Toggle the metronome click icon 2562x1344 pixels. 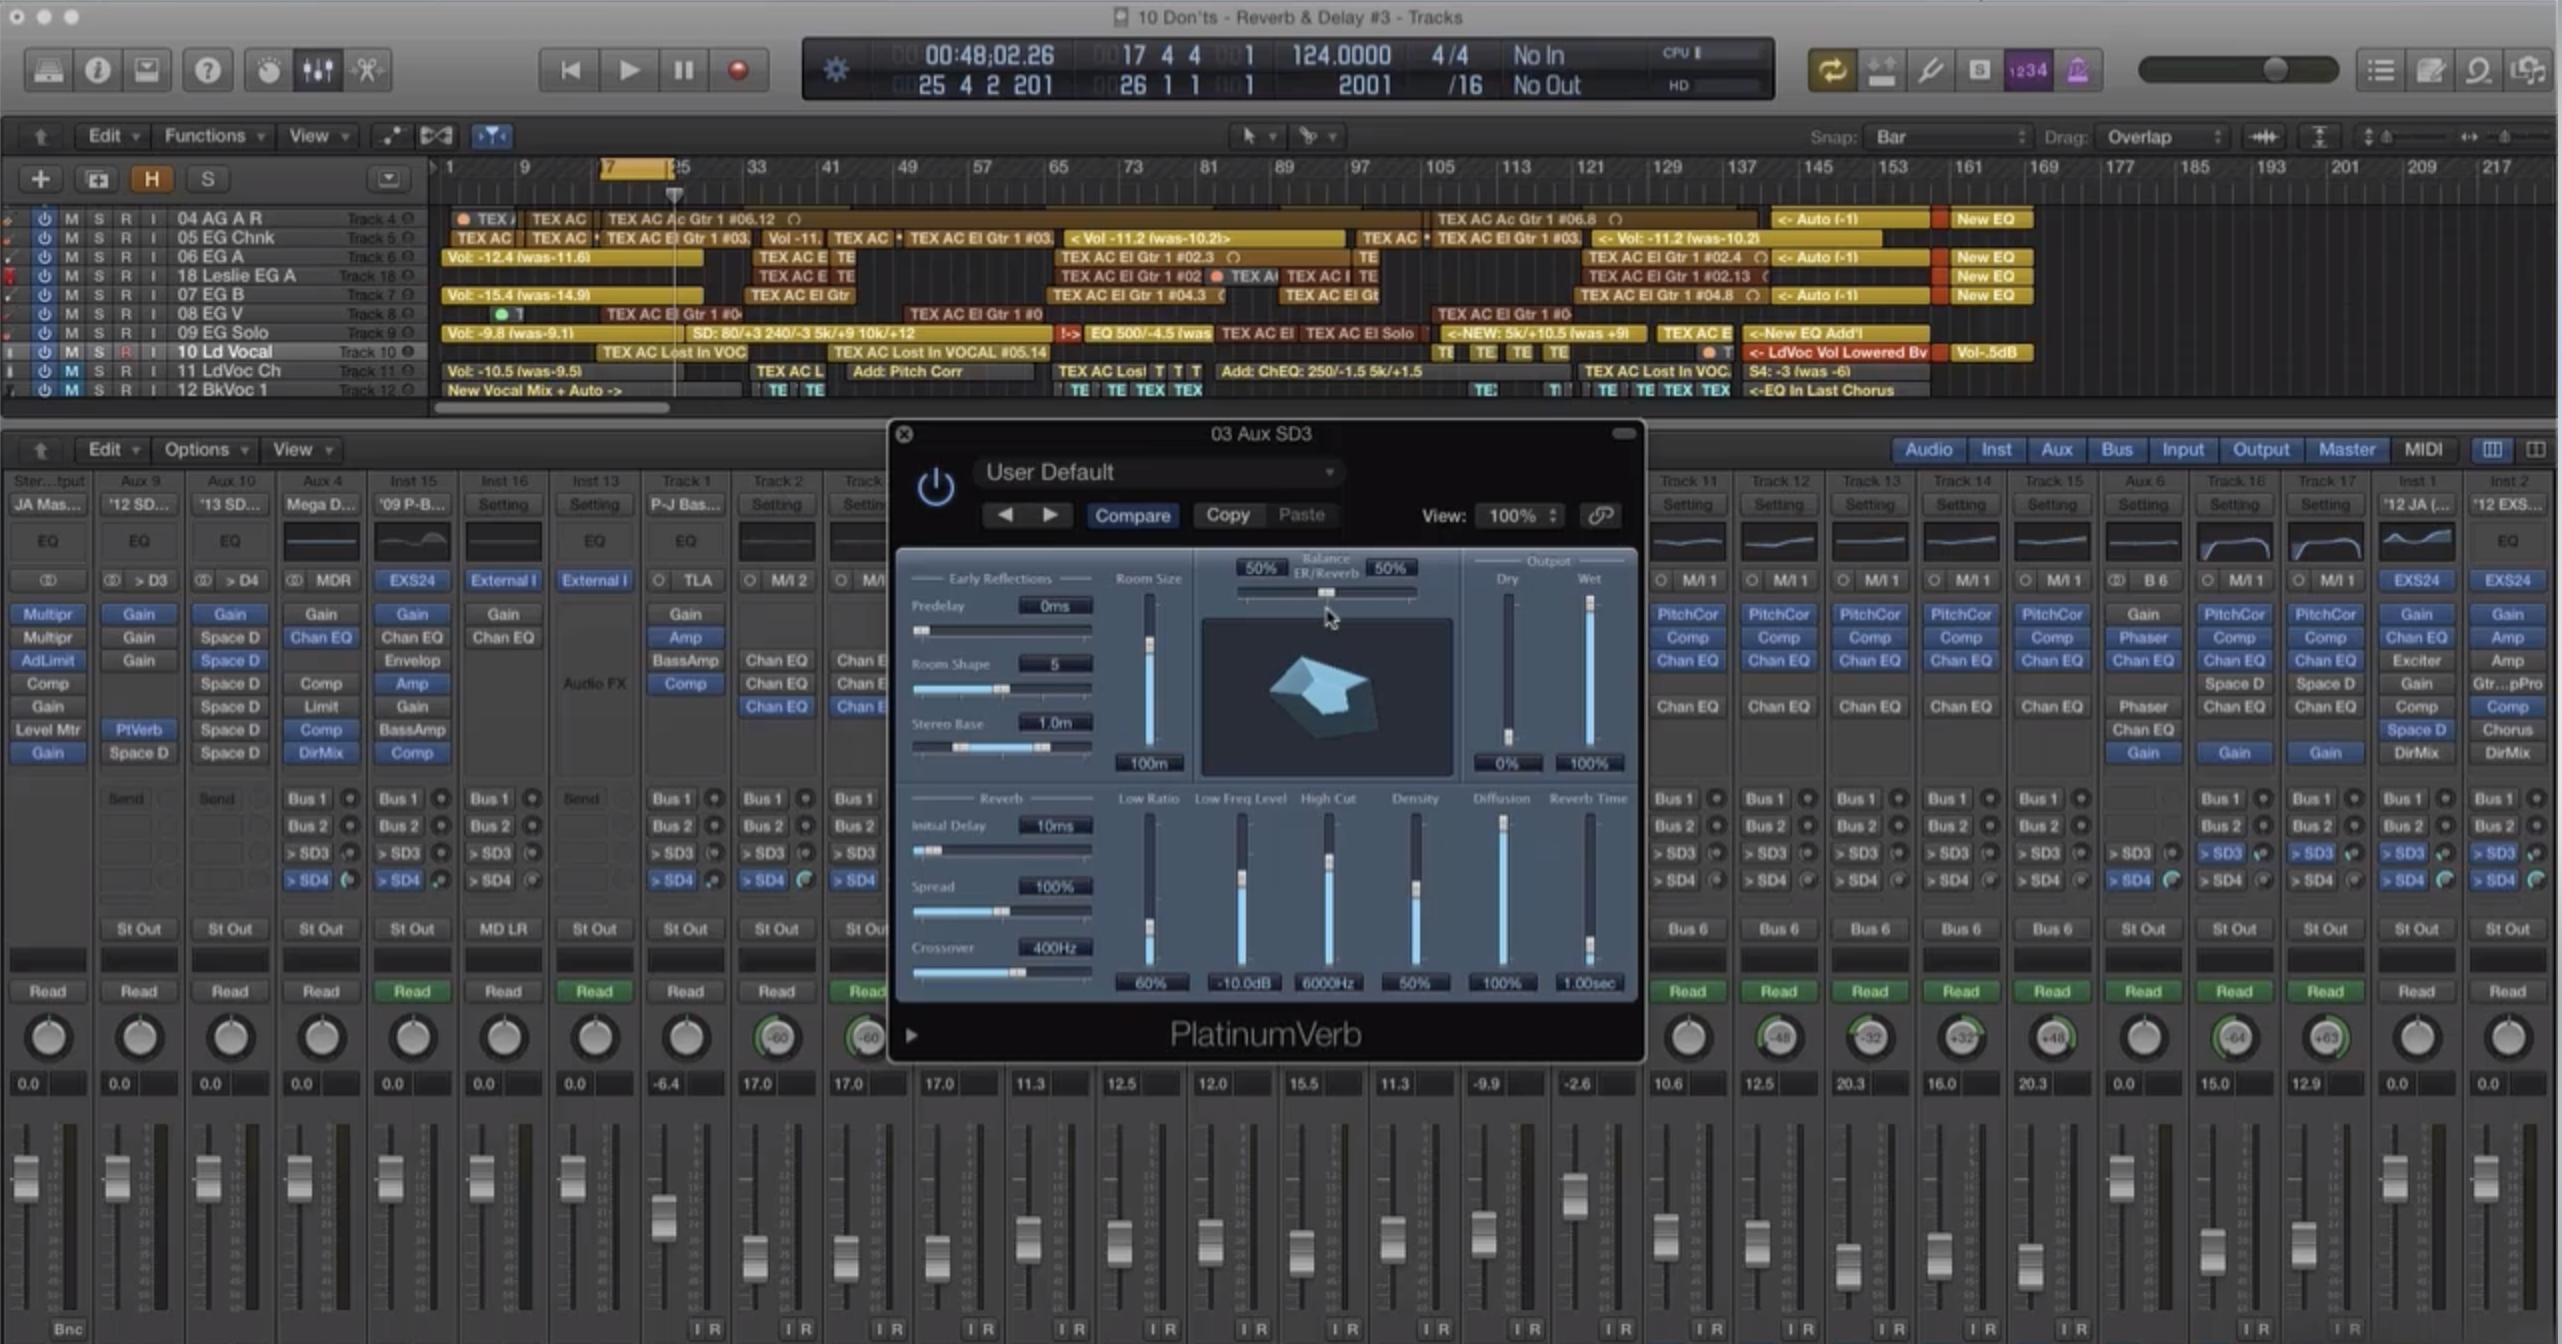click(2077, 70)
